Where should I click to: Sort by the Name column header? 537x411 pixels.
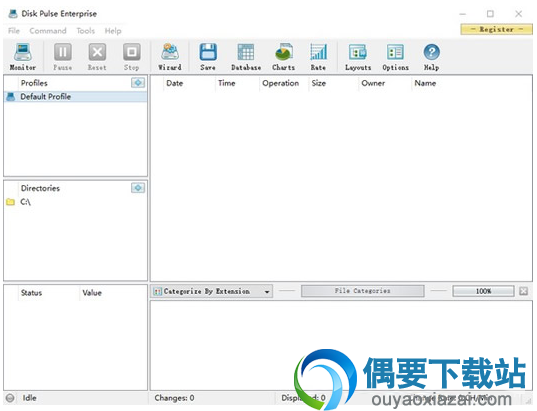click(425, 83)
